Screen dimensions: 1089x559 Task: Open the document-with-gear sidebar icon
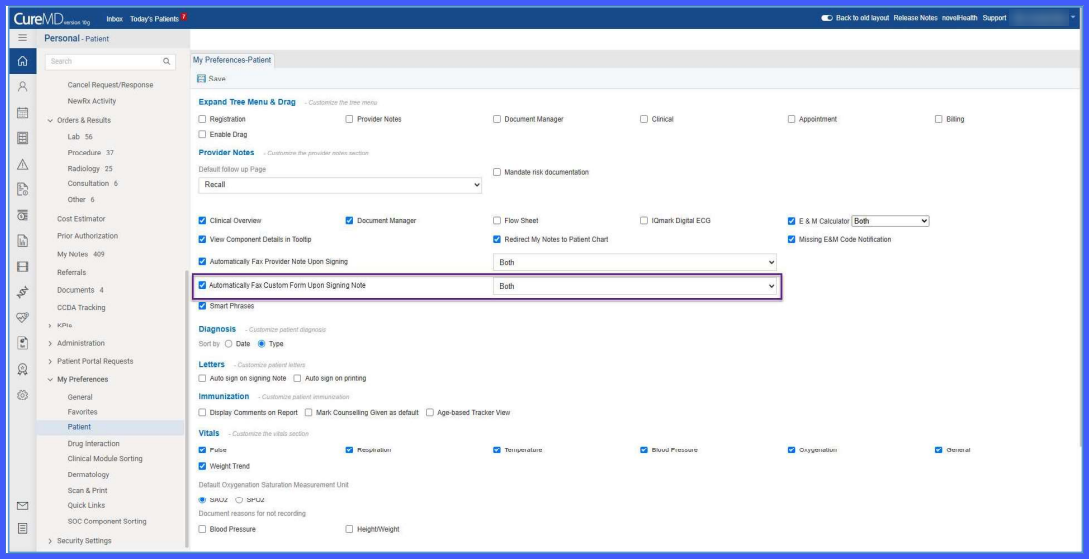pyautogui.click(x=22, y=190)
